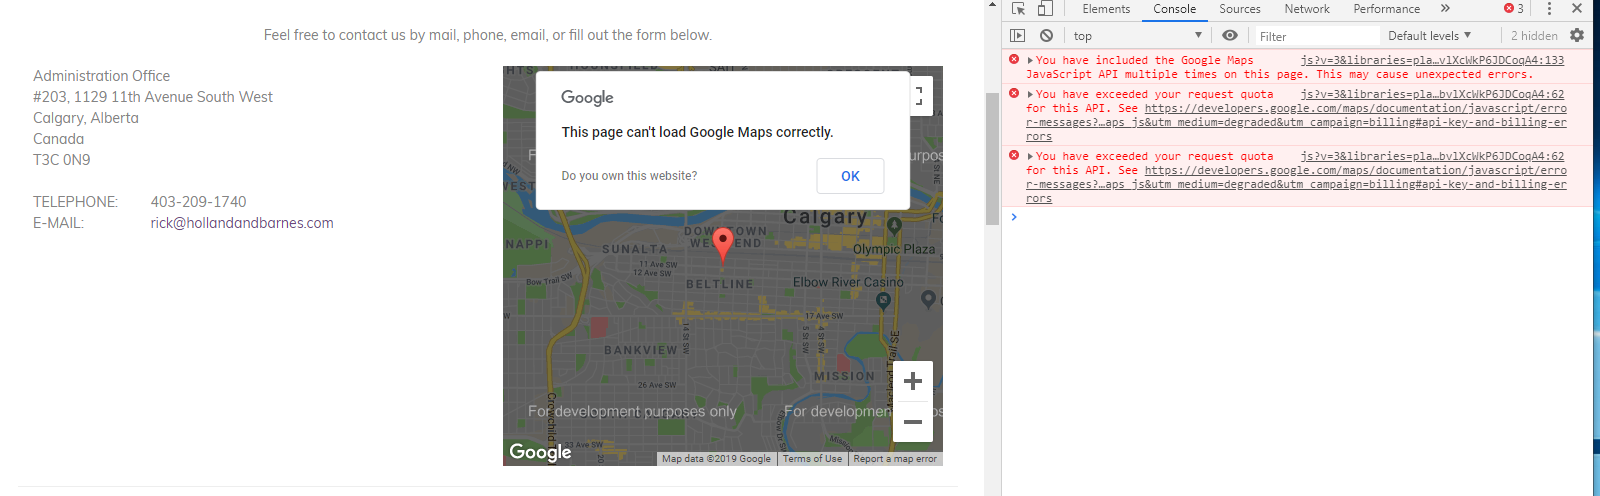Clear the console

click(1046, 35)
